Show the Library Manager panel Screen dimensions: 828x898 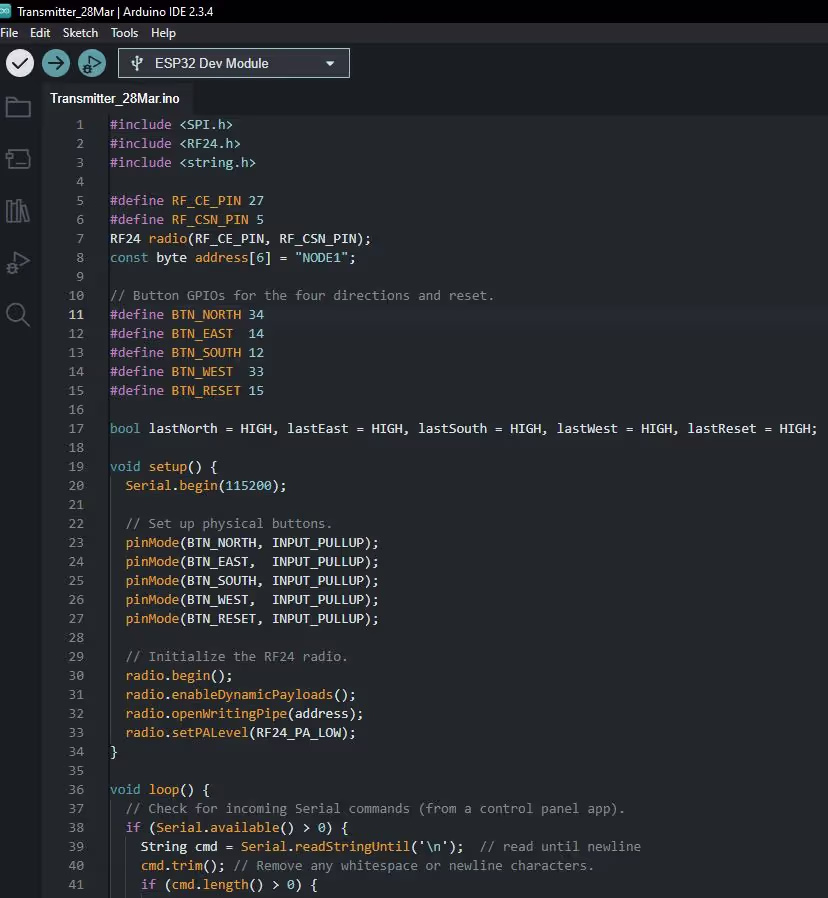coord(18,211)
